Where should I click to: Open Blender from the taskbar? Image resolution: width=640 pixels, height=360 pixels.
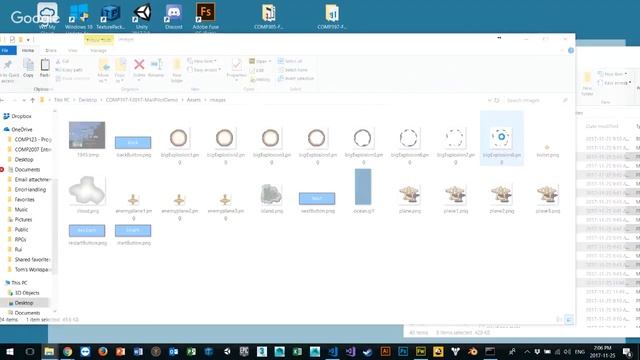pyautogui.click(x=473, y=351)
